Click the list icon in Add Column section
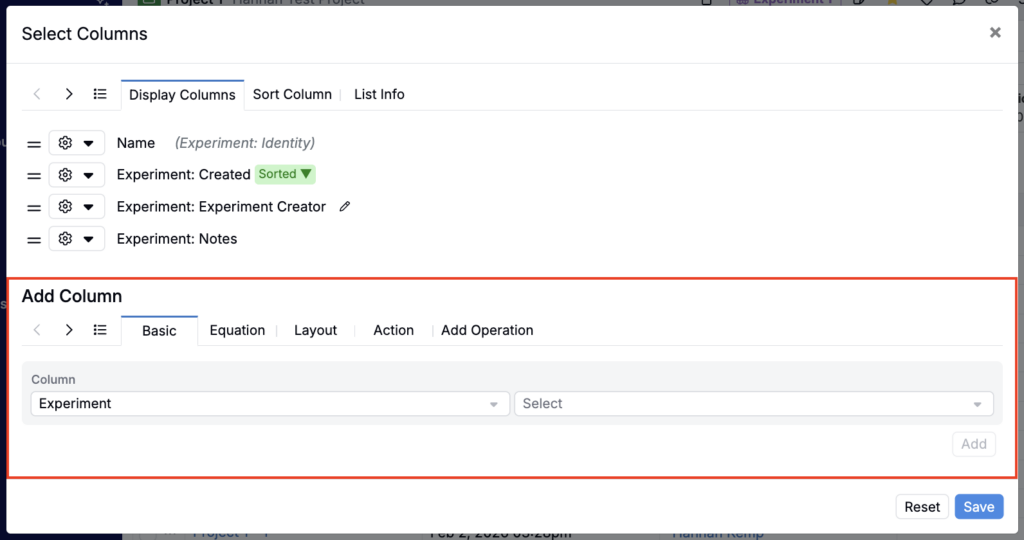This screenshot has width=1024, height=540. pyautogui.click(x=100, y=330)
